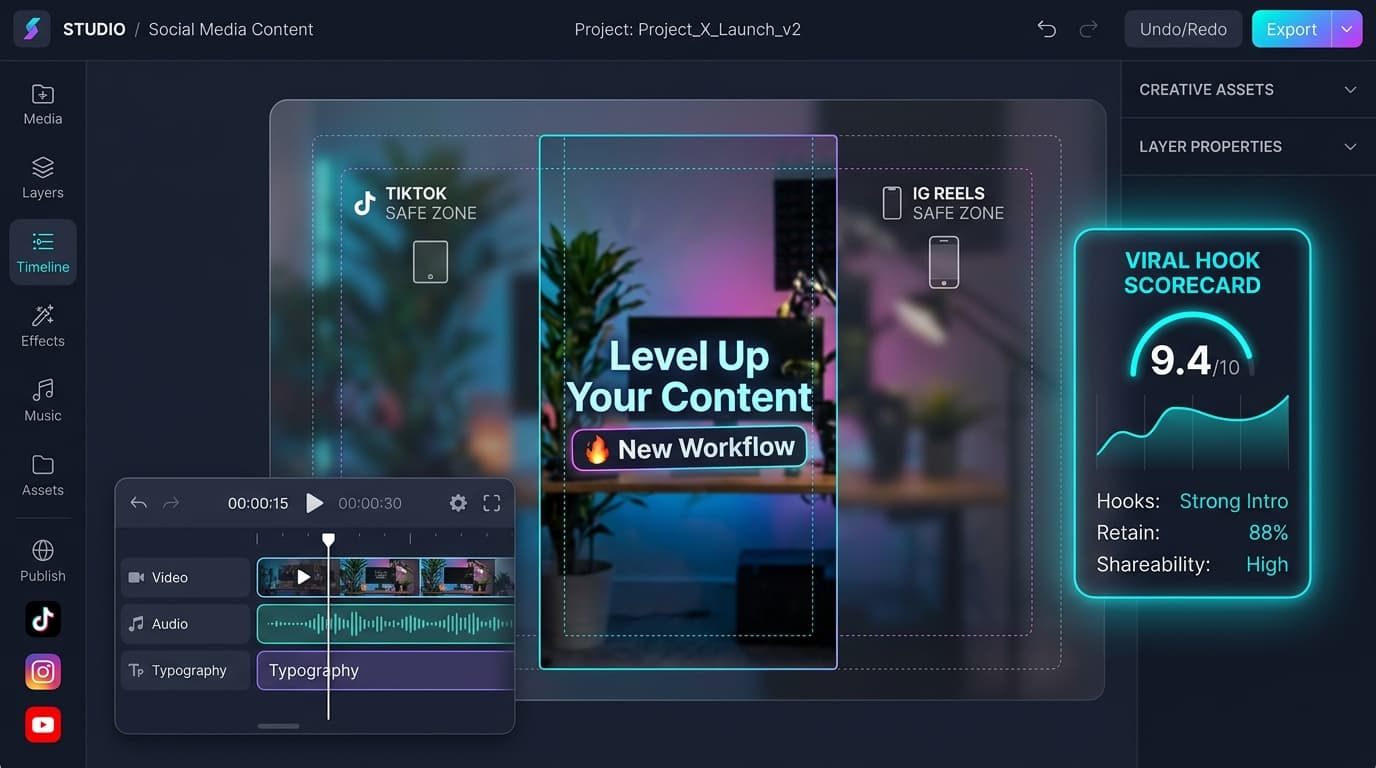Screen dimensions: 1376x768
Task: Open the Export options dropdown arrow
Action: pyautogui.click(x=1347, y=29)
